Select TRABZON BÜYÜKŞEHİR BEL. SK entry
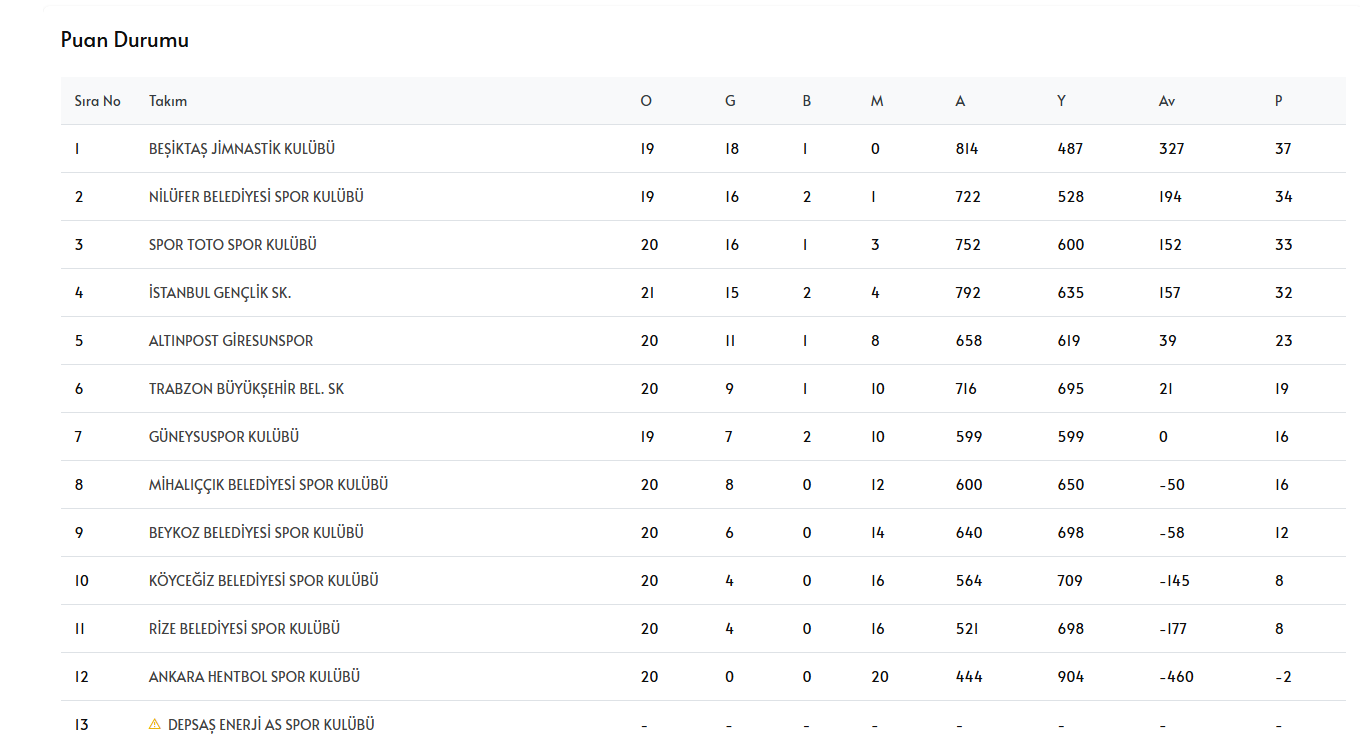Image resolution: width=1360 pixels, height=747 pixels. (246, 389)
